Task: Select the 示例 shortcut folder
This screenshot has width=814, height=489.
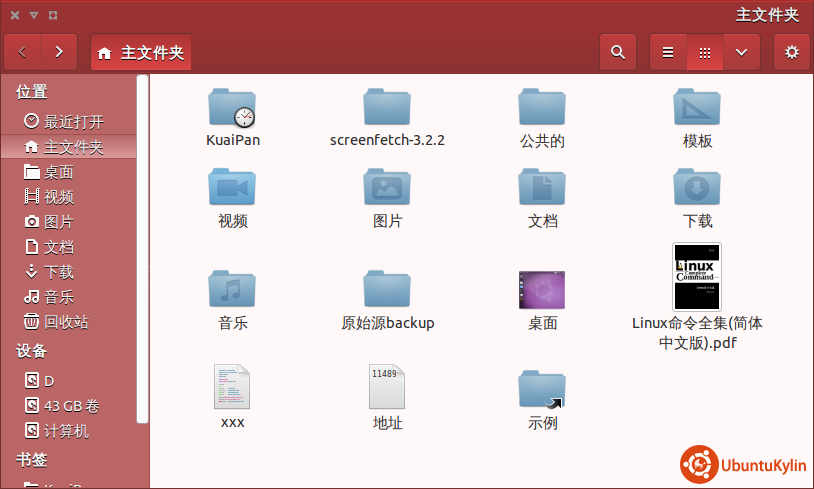Action: pos(542,388)
